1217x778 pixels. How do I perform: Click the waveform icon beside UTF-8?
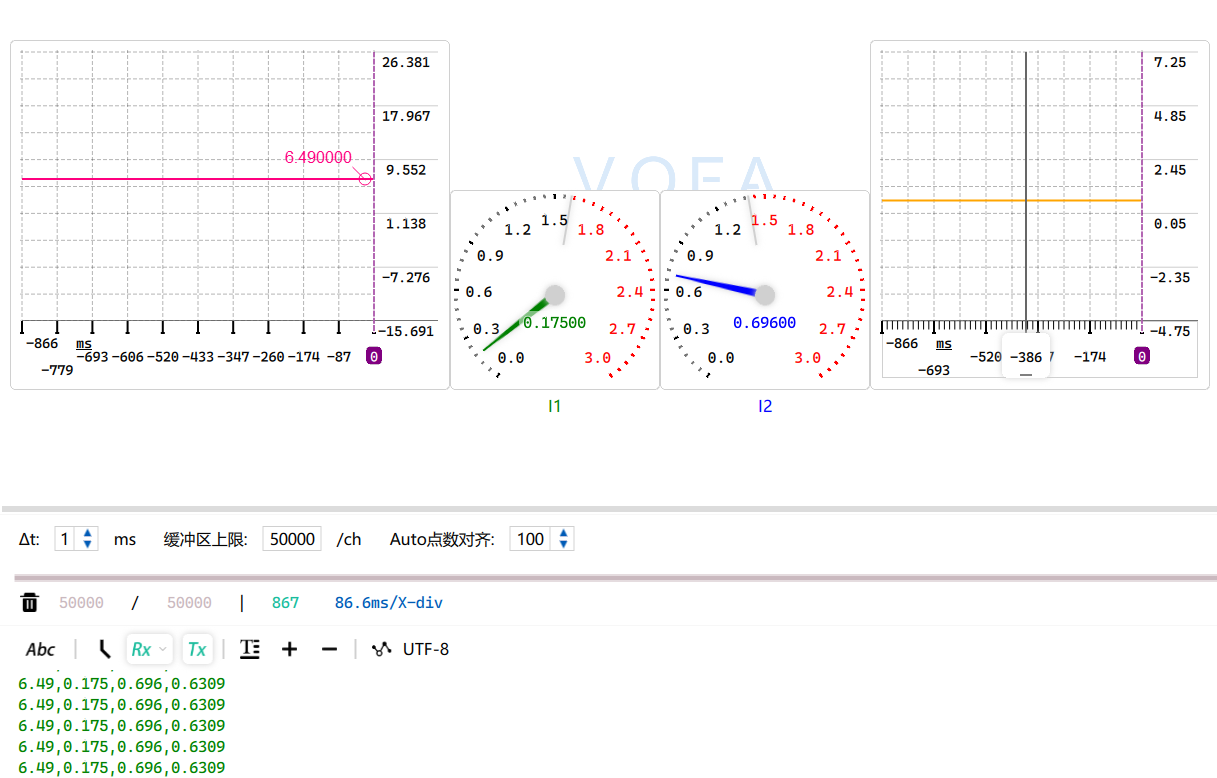381,649
